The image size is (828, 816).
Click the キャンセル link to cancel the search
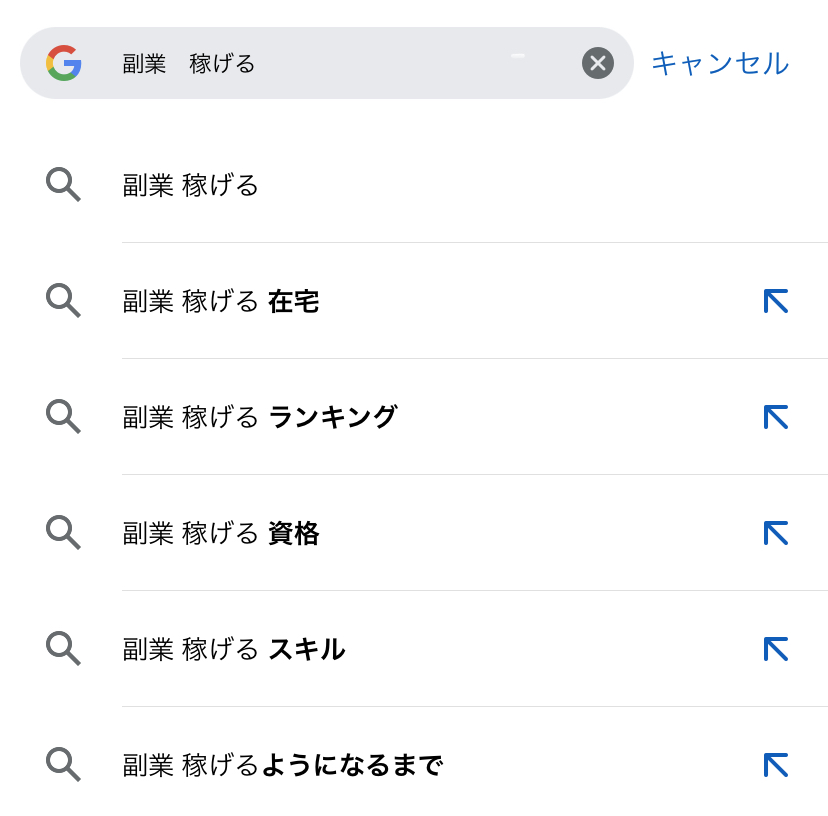point(720,63)
